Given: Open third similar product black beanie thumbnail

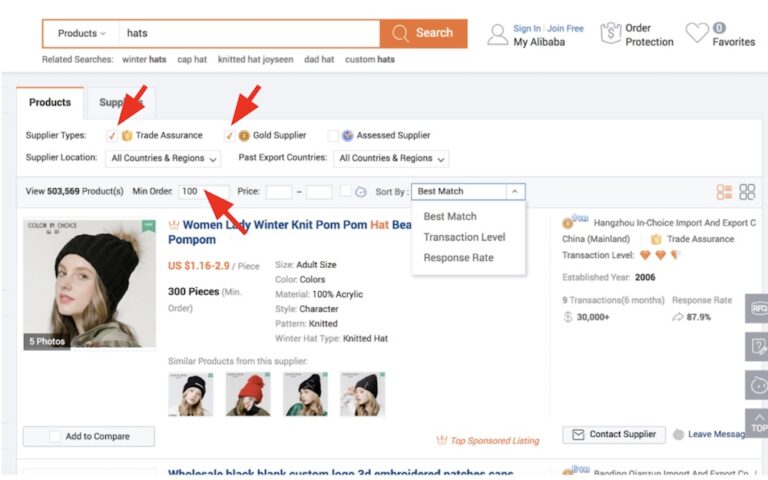Looking at the screenshot, I should tap(305, 394).
